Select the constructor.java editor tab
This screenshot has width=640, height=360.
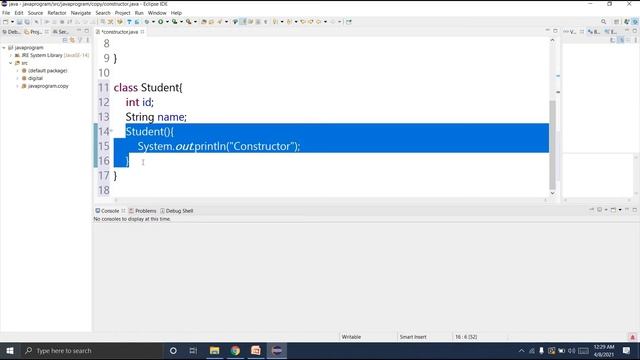click(120, 32)
